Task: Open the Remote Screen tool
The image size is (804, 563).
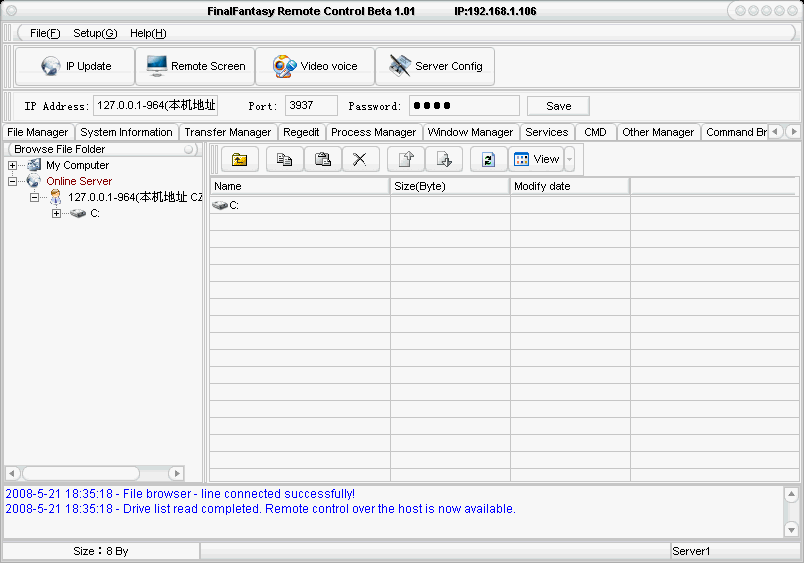Action: click(x=196, y=66)
